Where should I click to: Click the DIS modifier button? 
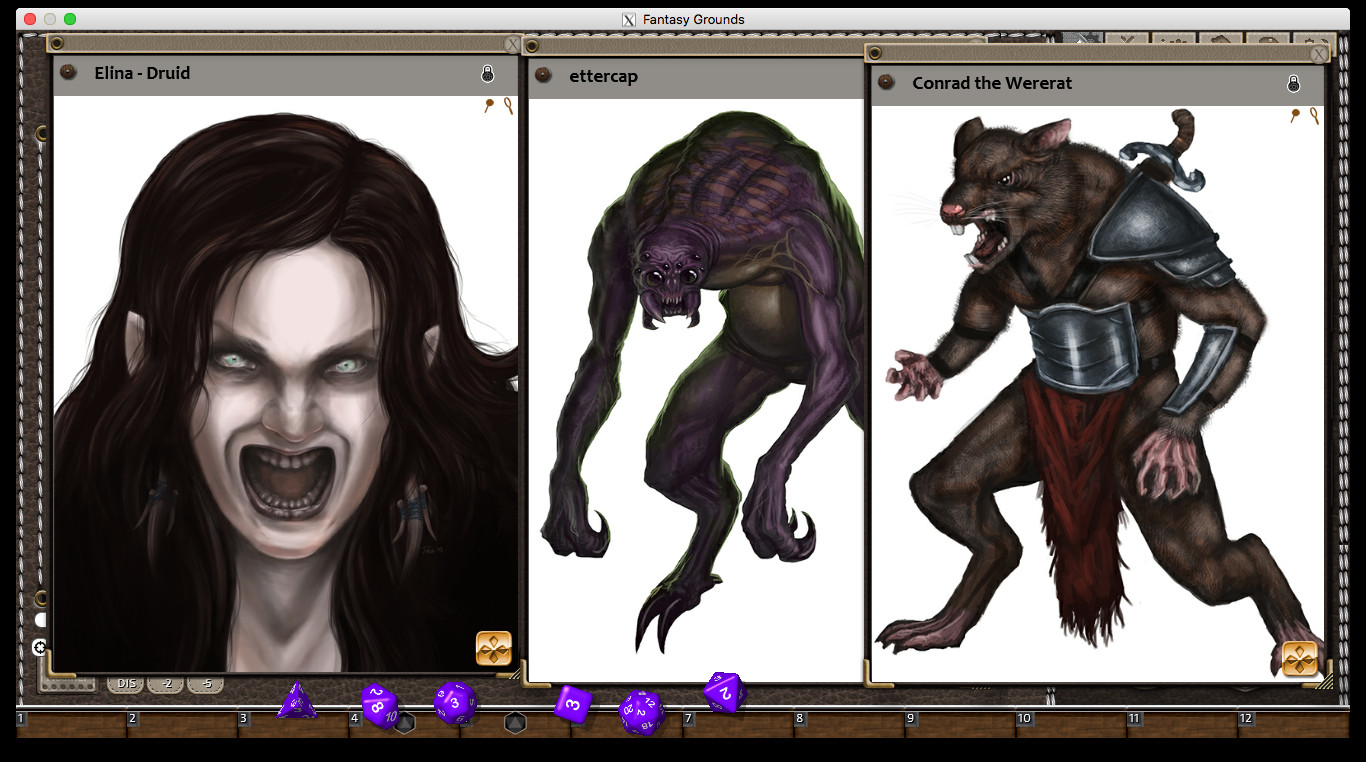tap(126, 684)
